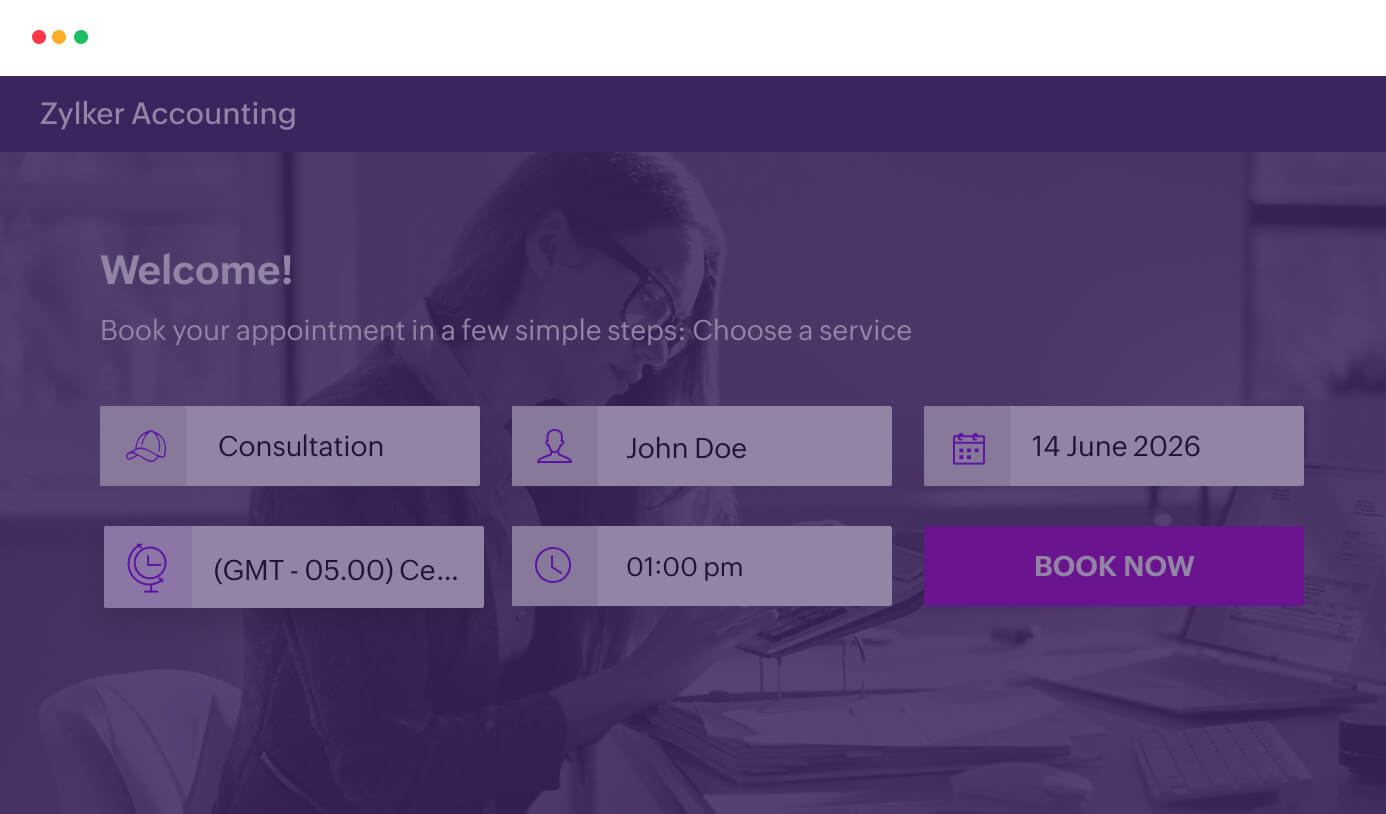Click the 'Book your appointment' subtitle text
Image resolution: width=1386 pixels, height=814 pixels.
[505, 331]
